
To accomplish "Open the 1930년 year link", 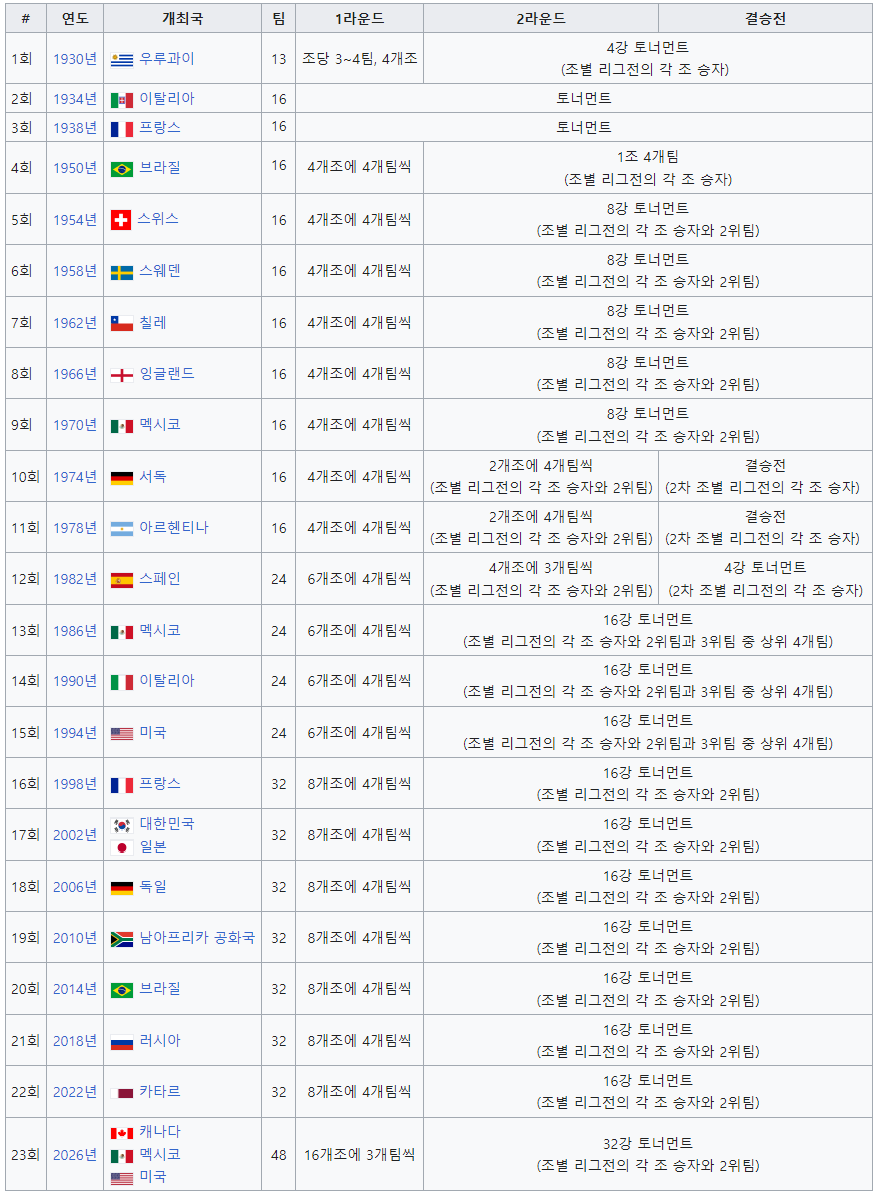I will [x=75, y=59].
